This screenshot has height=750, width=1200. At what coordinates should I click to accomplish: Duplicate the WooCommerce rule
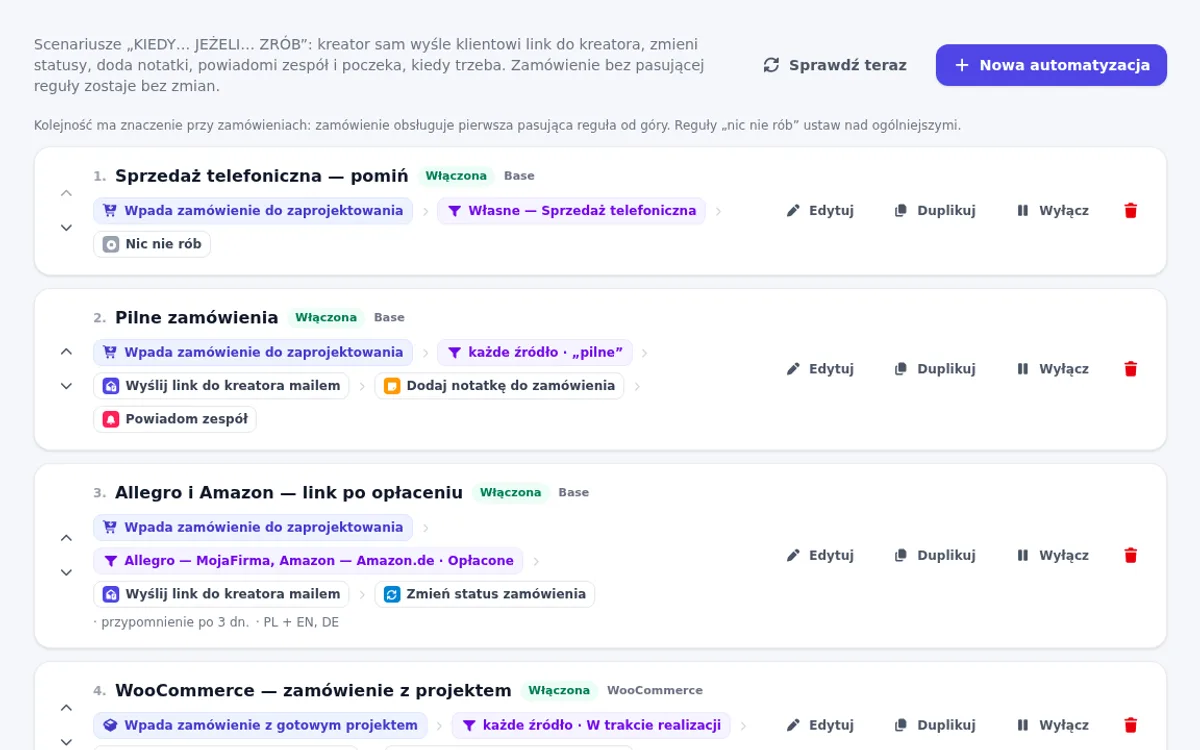click(x=934, y=725)
